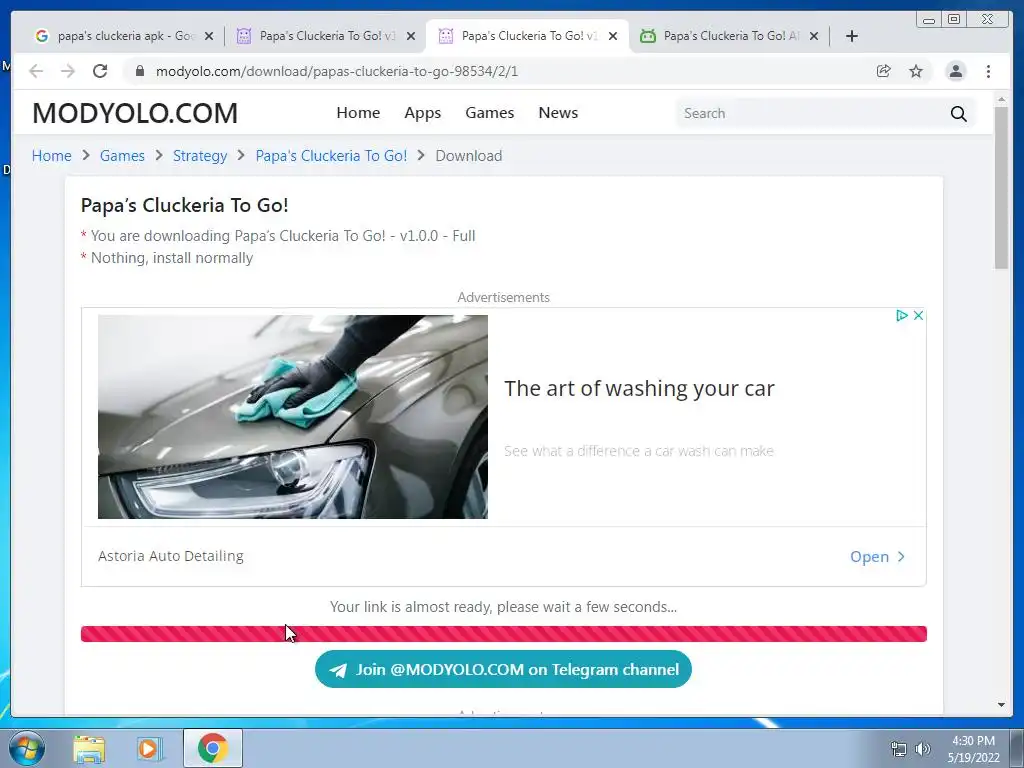Image resolution: width=1024 pixels, height=768 pixels.
Task: Close the Google search tab
Action: (209, 36)
